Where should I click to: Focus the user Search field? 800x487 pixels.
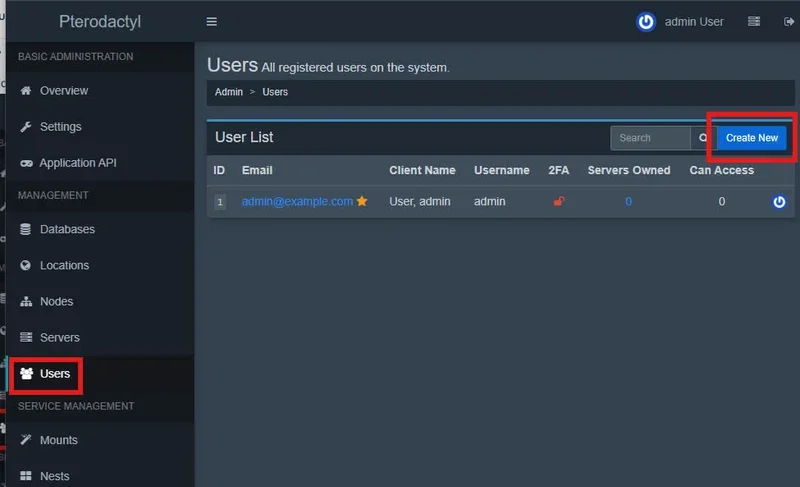tap(650, 138)
